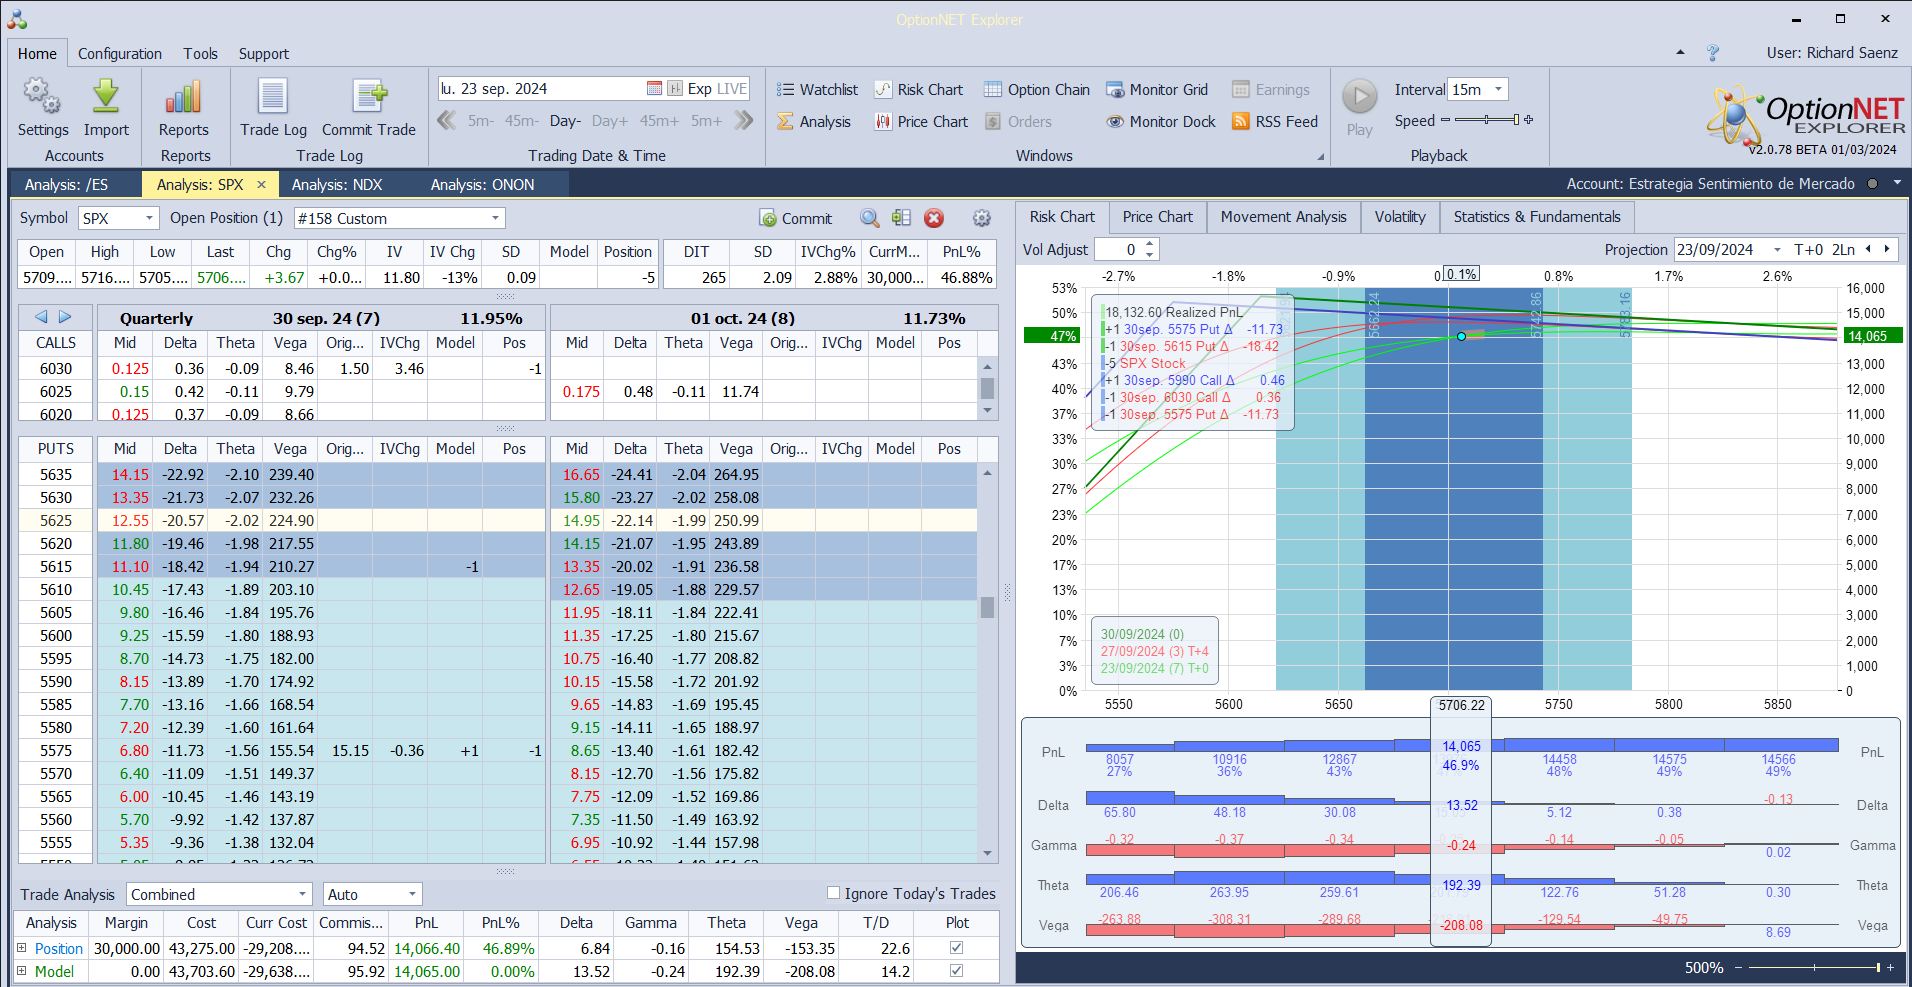Open the Configuration ribbon tab
The width and height of the screenshot is (1912, 987).
pos(120,53)
